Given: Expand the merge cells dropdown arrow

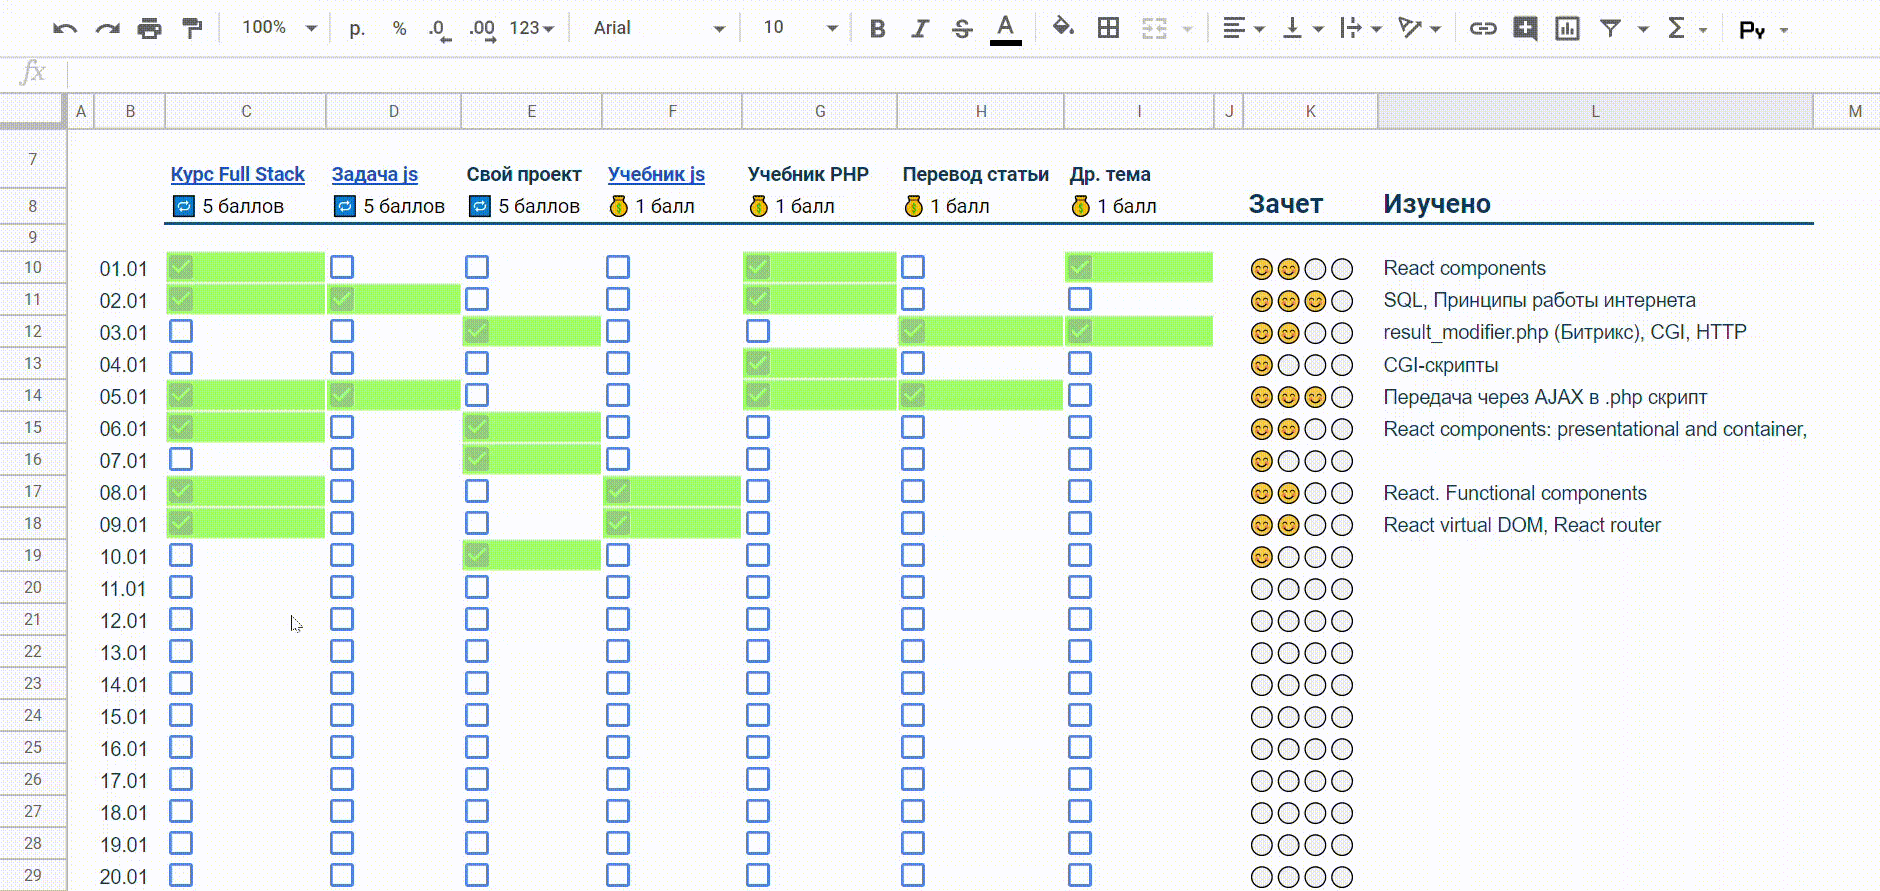Looking at the screenshot, I should pyautogui.click(x=1187, y=29).
